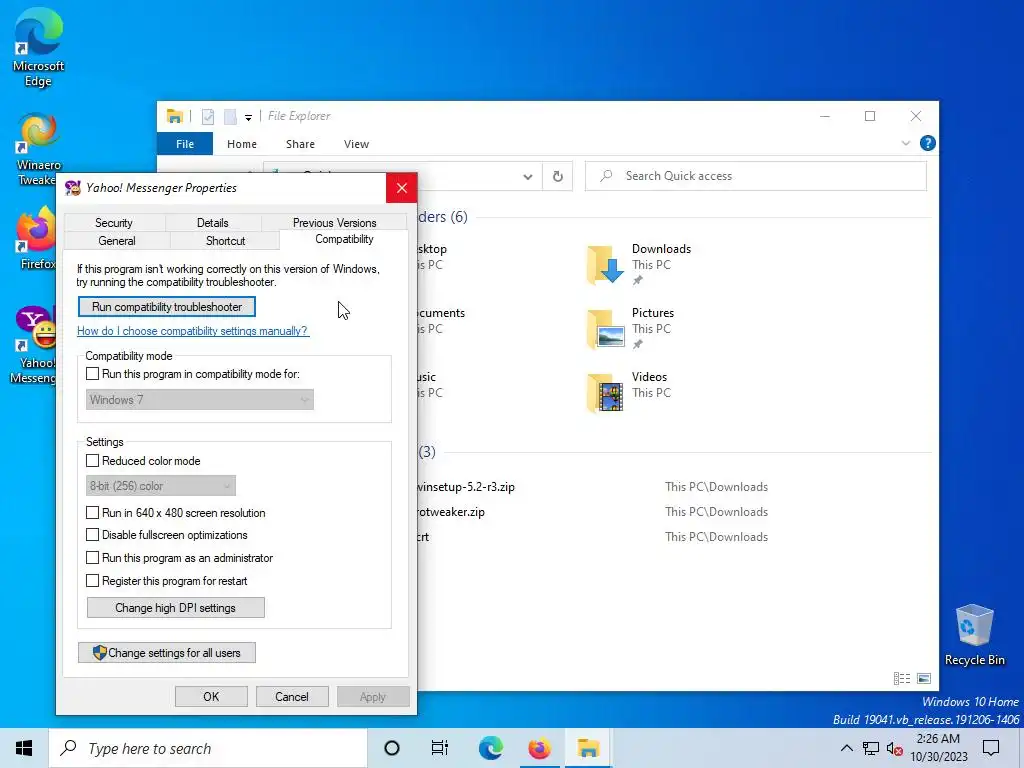Switch to the General tab
Screen dimensions: 1024x768
117,241
